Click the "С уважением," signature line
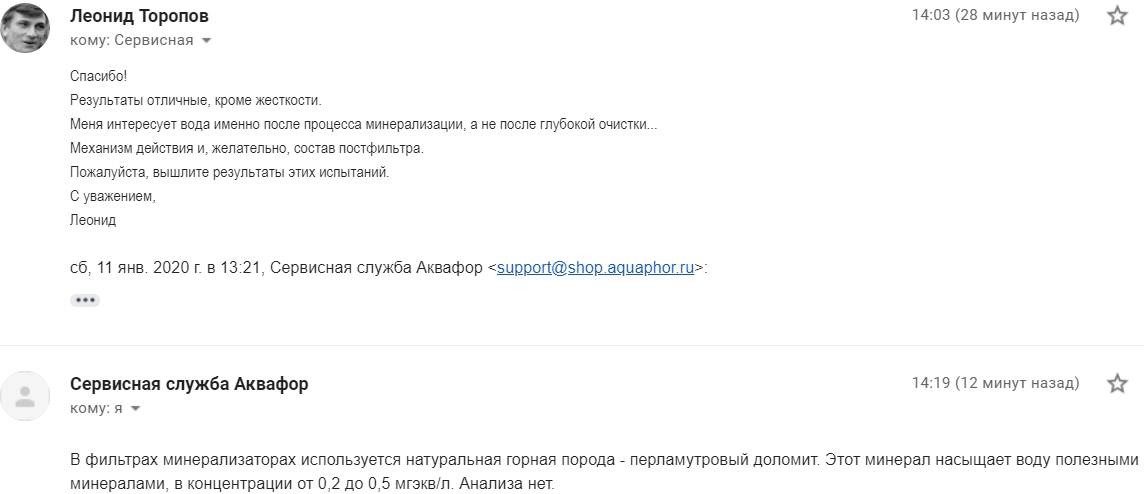The width and height of the screenshot is (1144, 494). [x=113, y=196]
